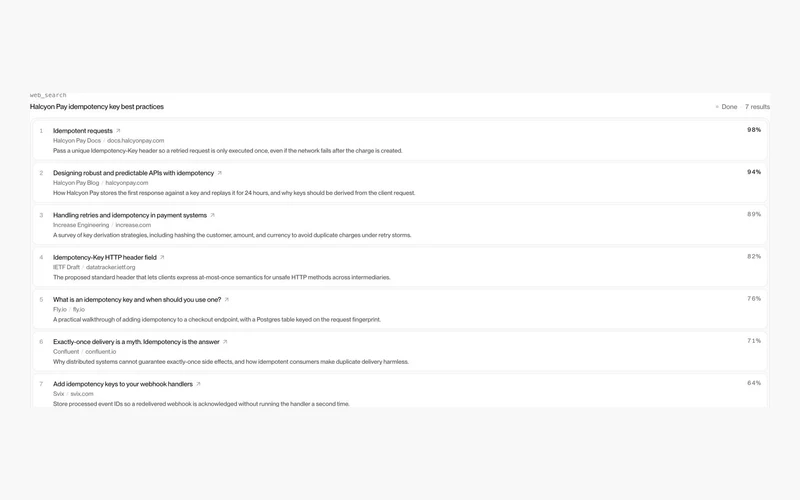800x500 pixels.
Task: Click 'Halcyon Pay Blog' source name
Action: point(76,183)
